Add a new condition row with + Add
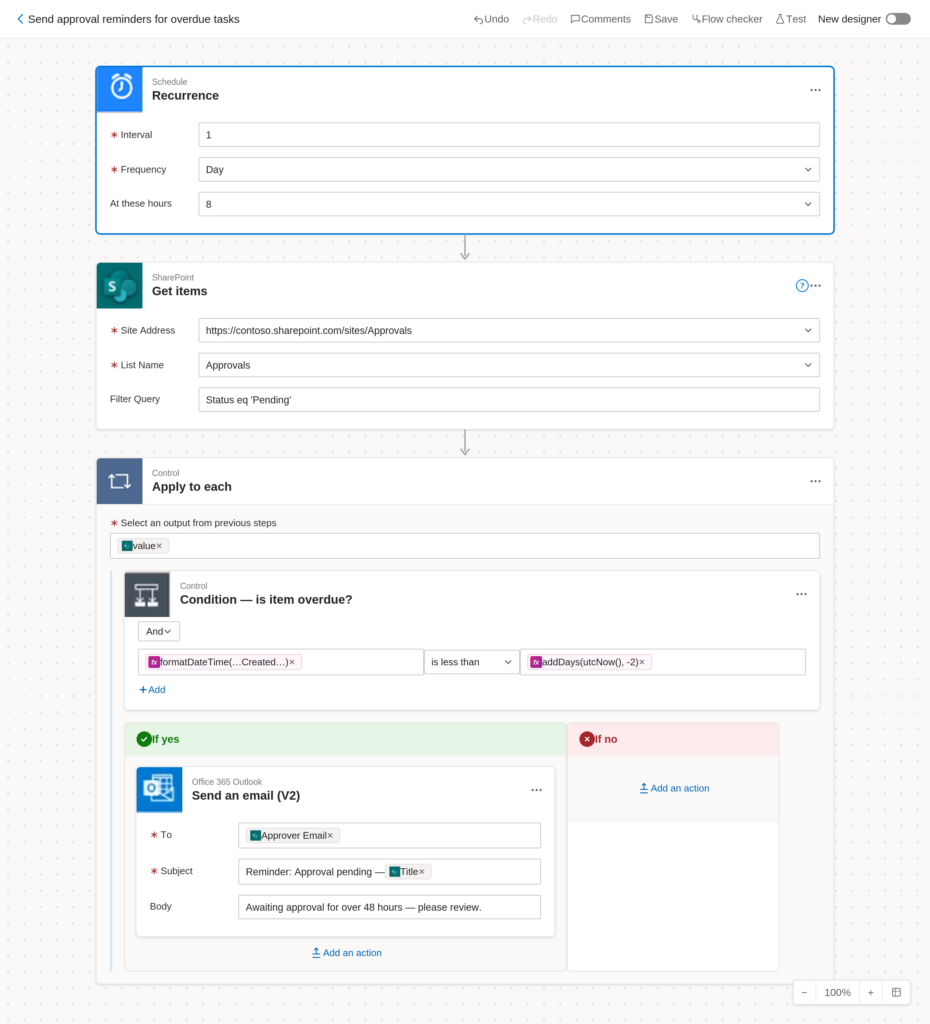Image resolution: width=930 pixels, height=1024 pixels. 152,690
